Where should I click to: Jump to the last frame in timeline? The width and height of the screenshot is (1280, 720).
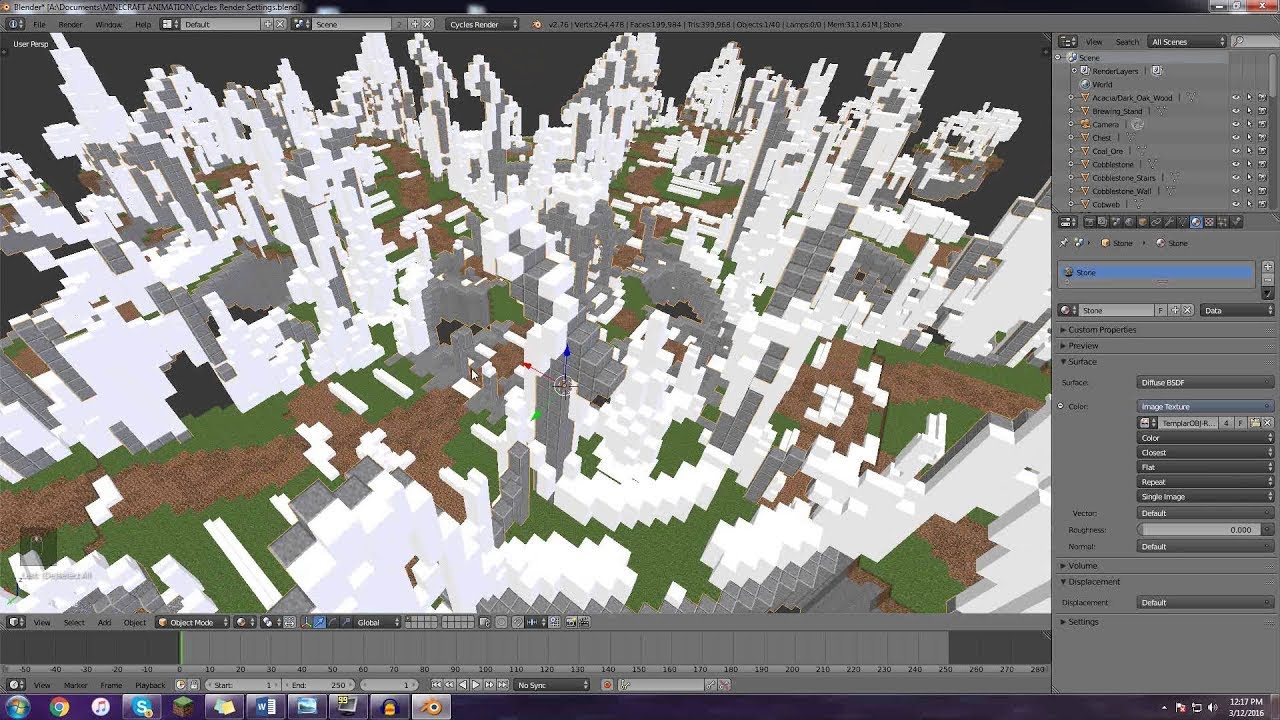(x=503, y=685)
